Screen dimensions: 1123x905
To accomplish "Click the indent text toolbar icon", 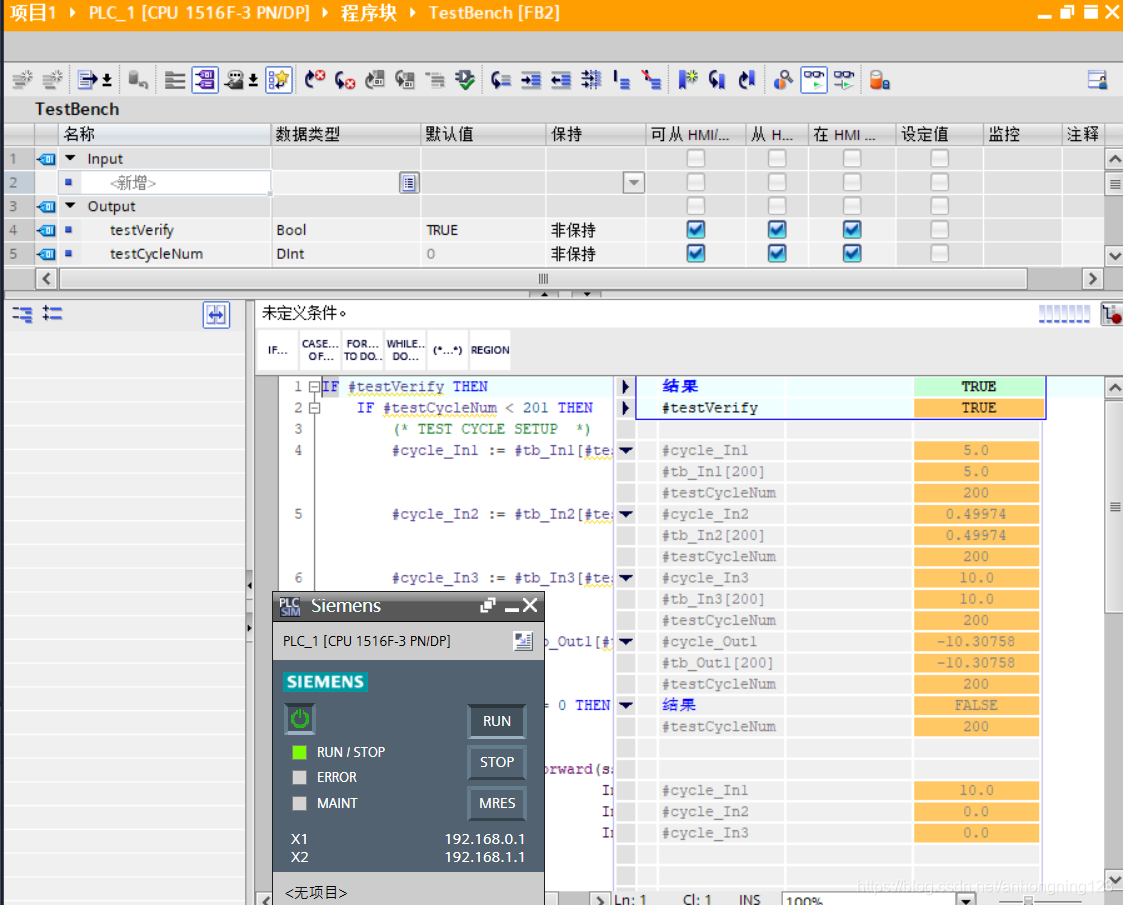I will pyautogui.click(x=531, y=79).
